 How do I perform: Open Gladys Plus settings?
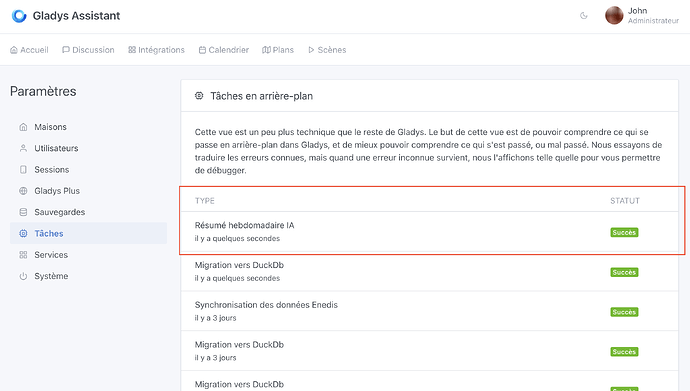point(88,191)
